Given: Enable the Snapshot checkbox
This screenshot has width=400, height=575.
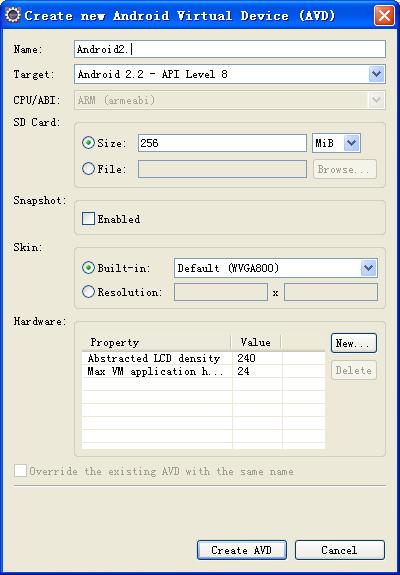Looking at the screenshot, I should pyautogui.click(x=88, y=219).
